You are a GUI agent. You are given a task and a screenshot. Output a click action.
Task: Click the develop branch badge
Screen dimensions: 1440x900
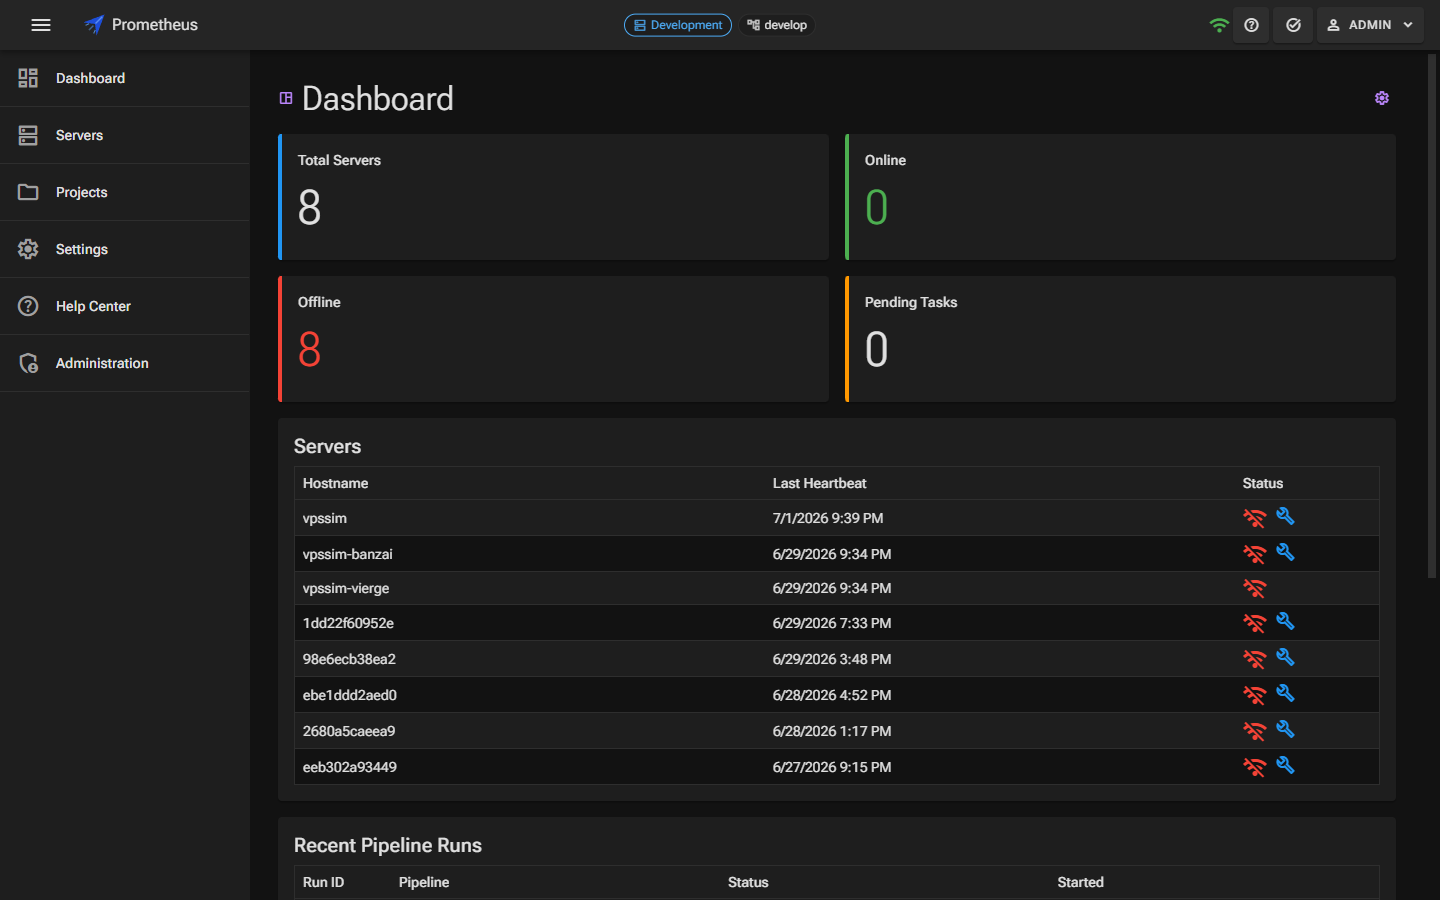(777, 25)
